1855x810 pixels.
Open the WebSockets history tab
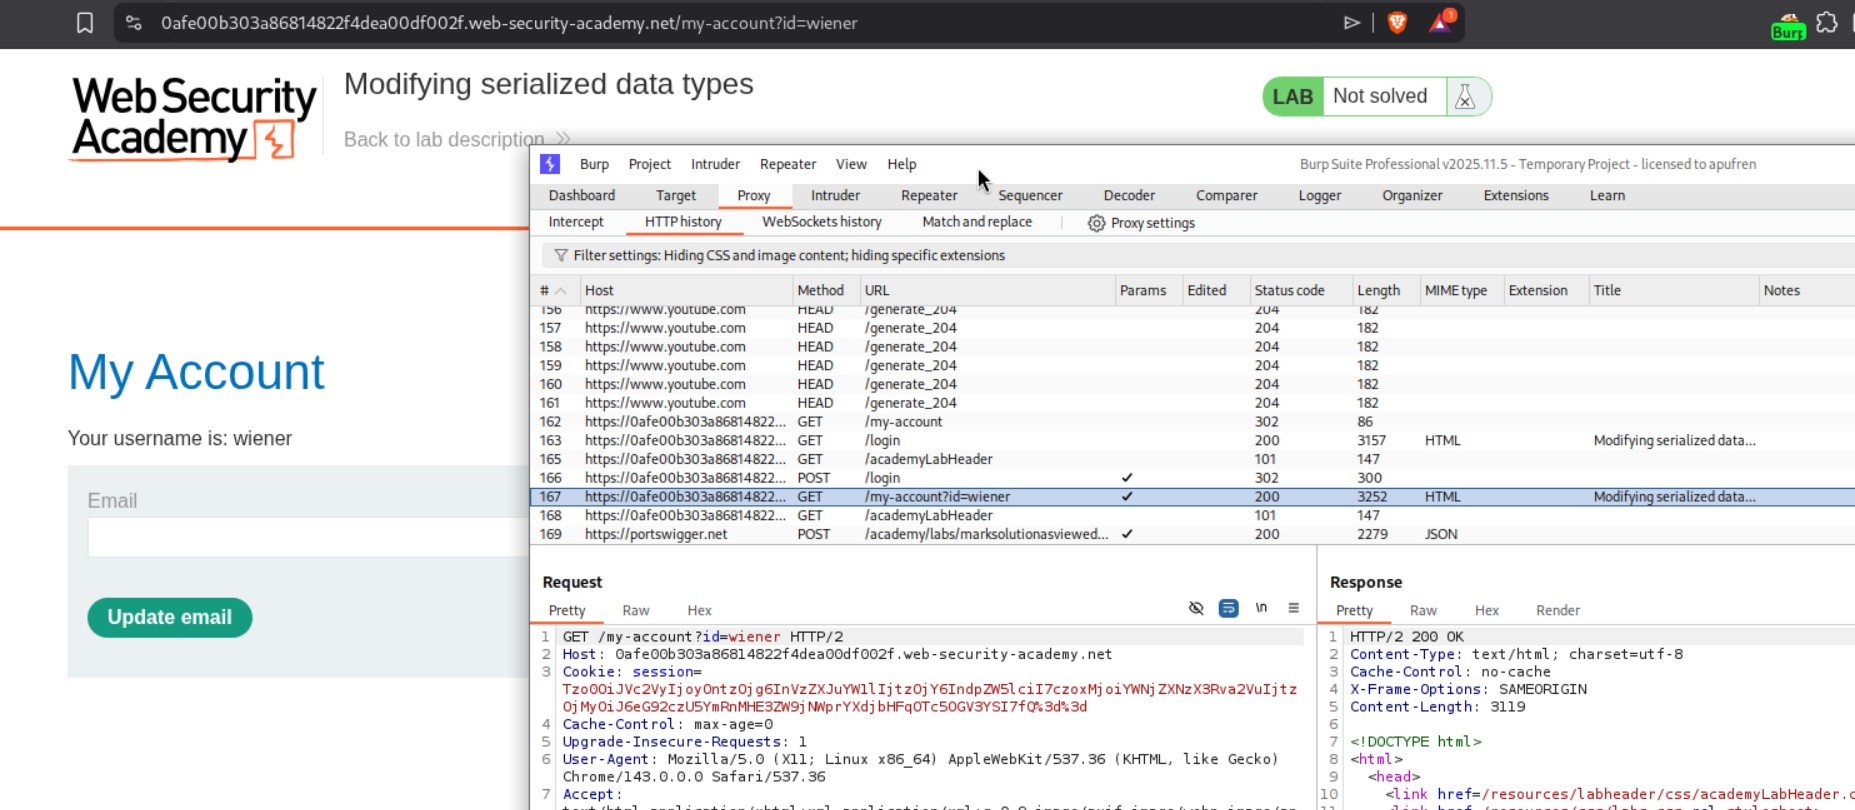pos(821,222)
